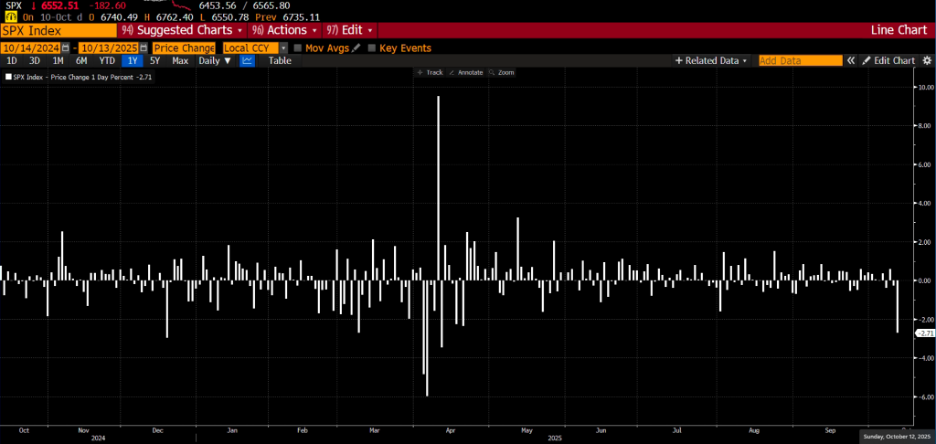
Task: Enable the Mov Avgs checkbox
Action: pos(298,47)
